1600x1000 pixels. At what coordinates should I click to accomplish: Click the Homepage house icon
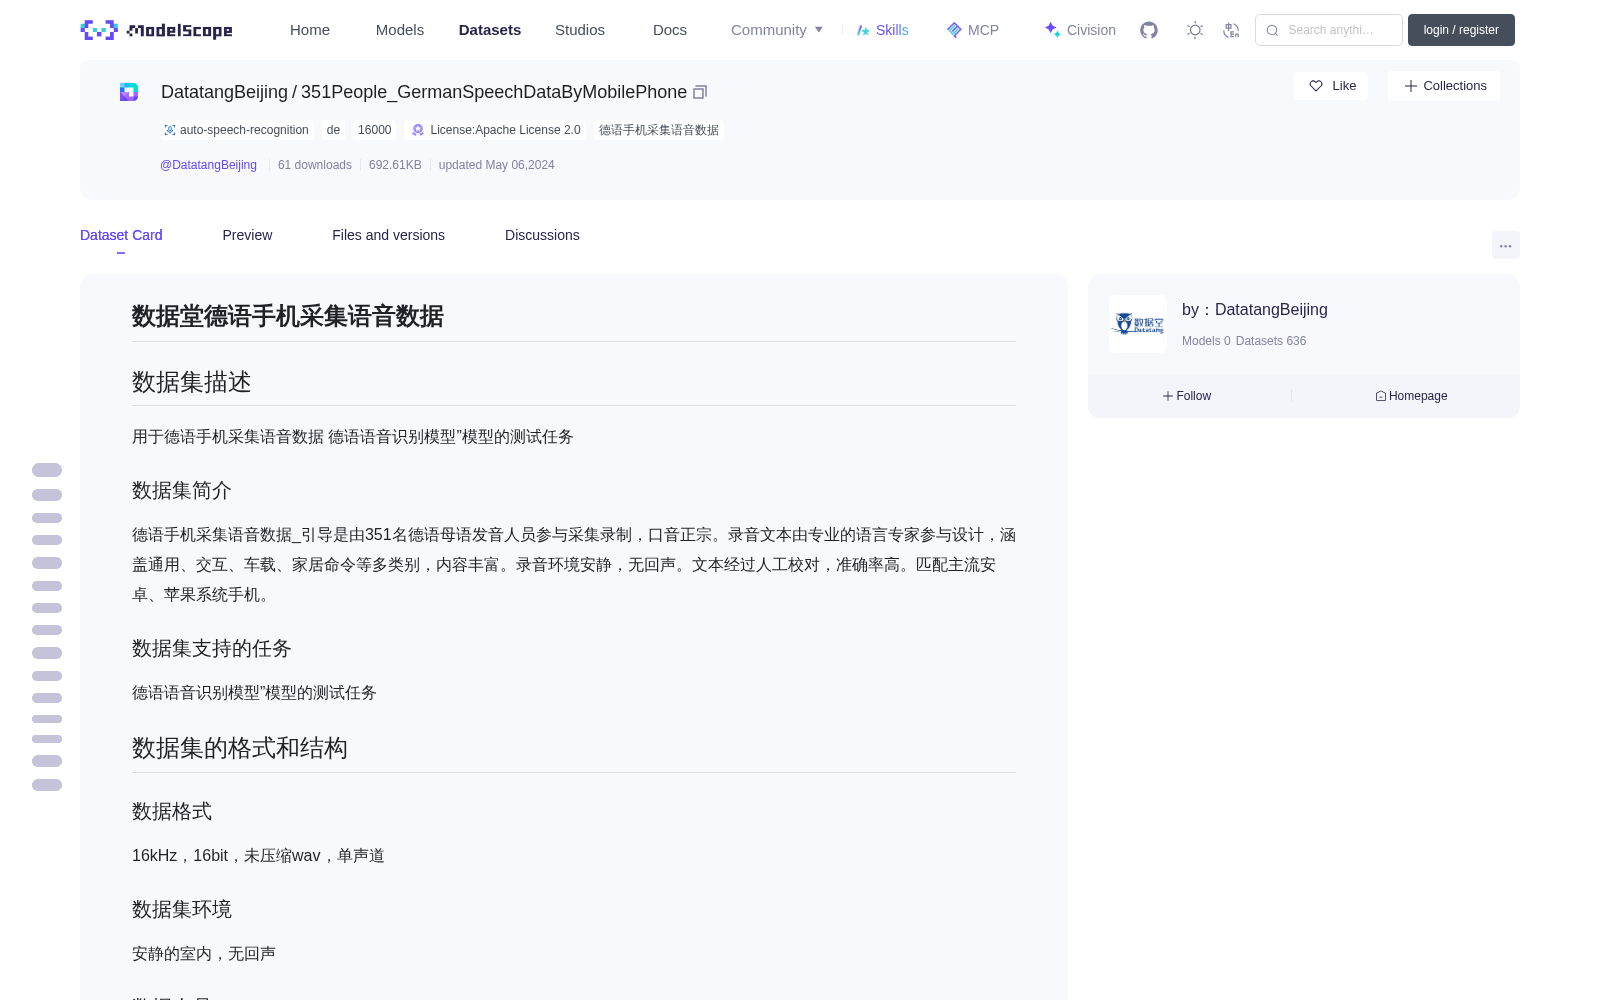[x=1381, y=396]
